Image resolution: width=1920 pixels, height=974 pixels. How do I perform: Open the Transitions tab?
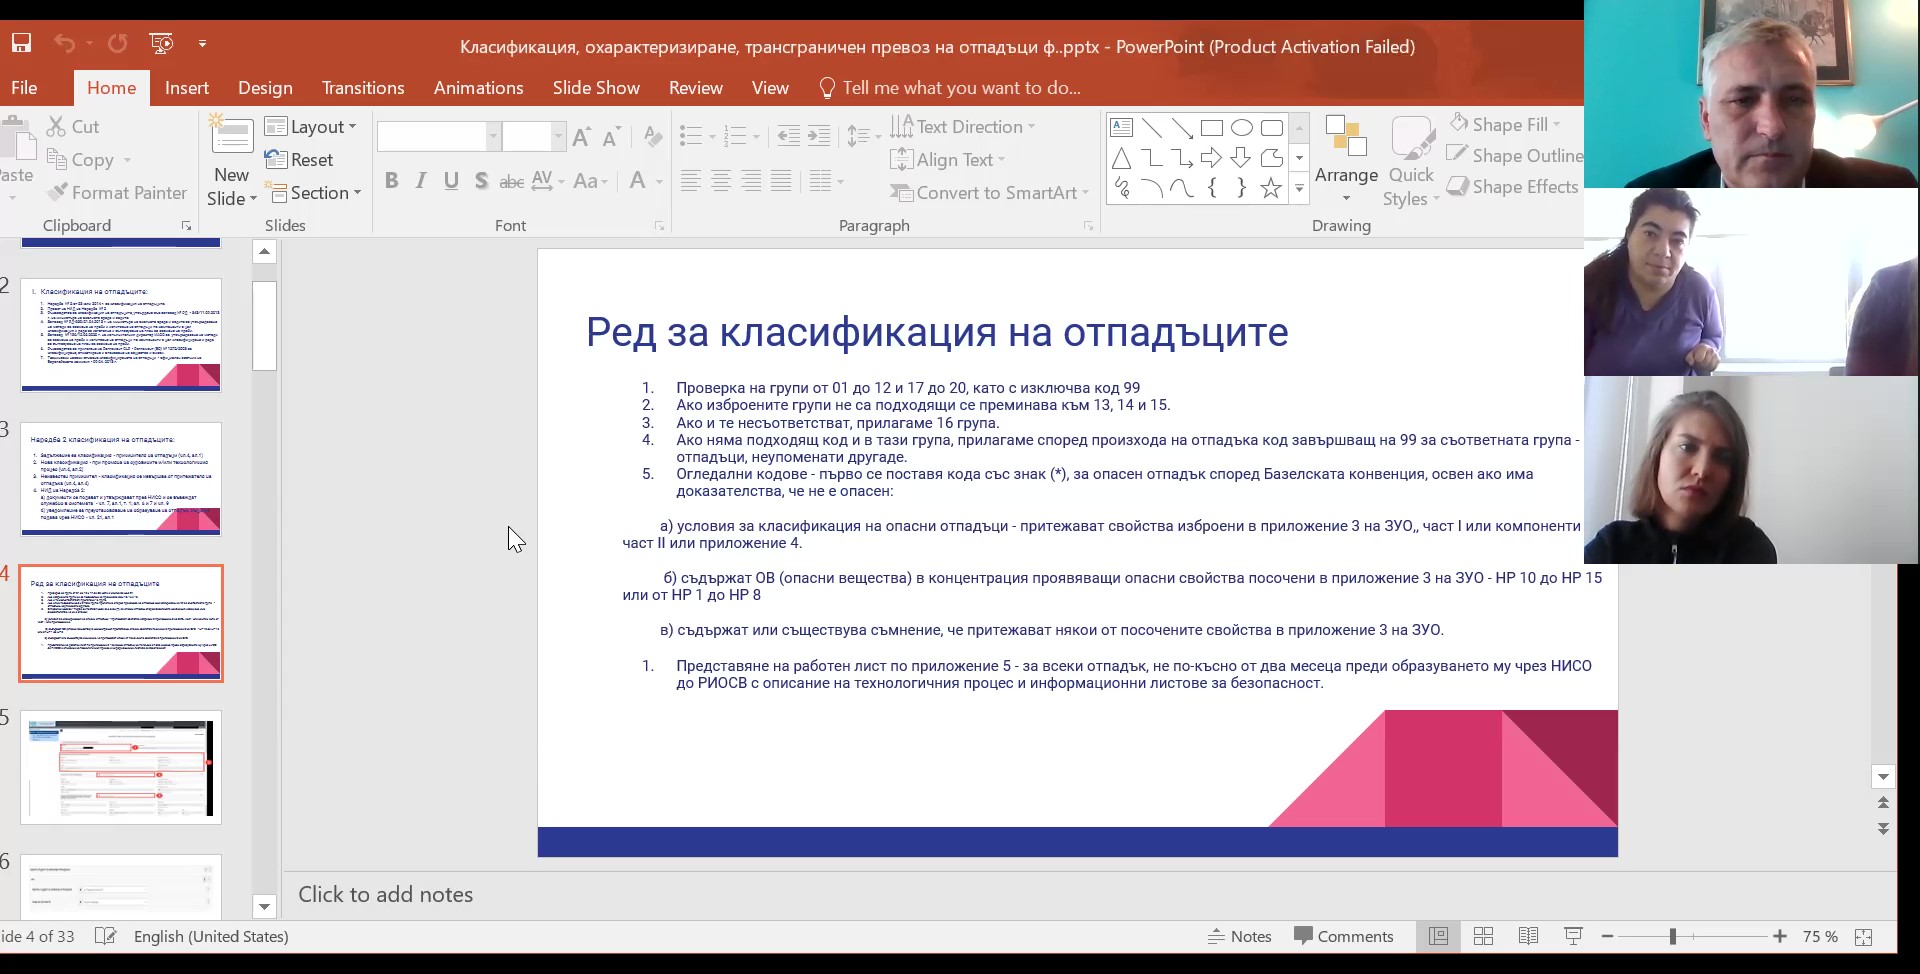(363, 88)
